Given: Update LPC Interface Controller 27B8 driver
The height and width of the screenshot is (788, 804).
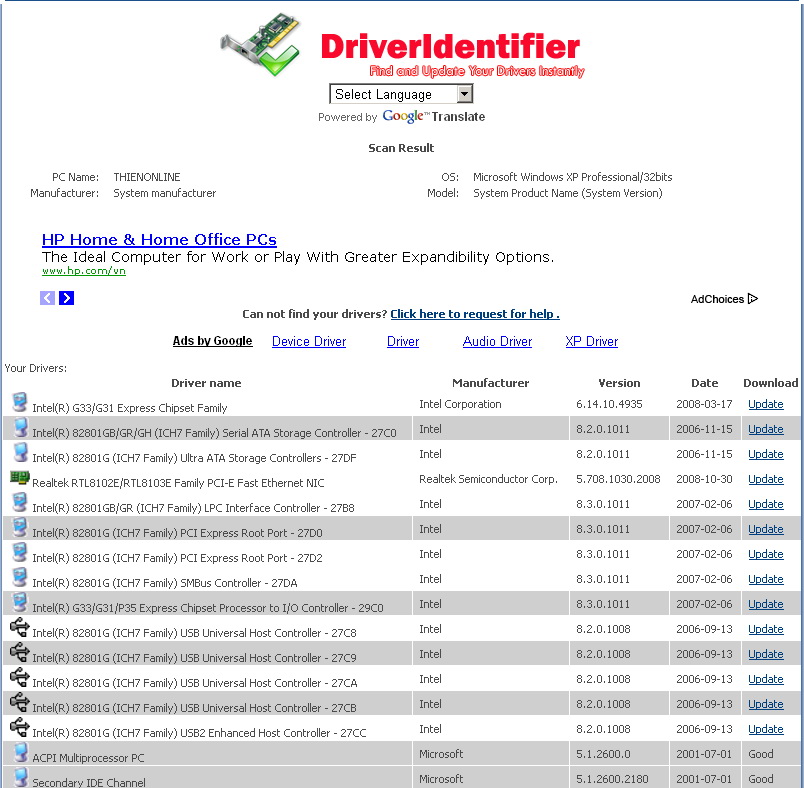Looking at the screenshot, I should tap(766, 504).
